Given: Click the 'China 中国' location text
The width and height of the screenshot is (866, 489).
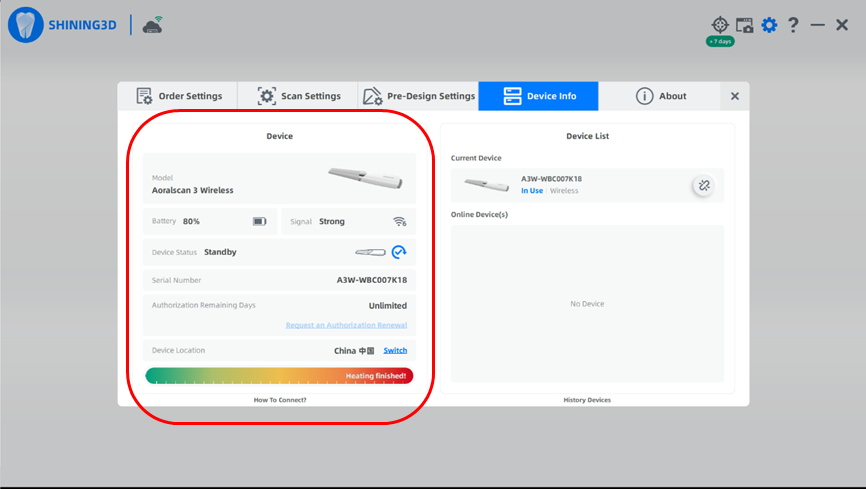Looking at the screenshot, I should coord(354,350).
